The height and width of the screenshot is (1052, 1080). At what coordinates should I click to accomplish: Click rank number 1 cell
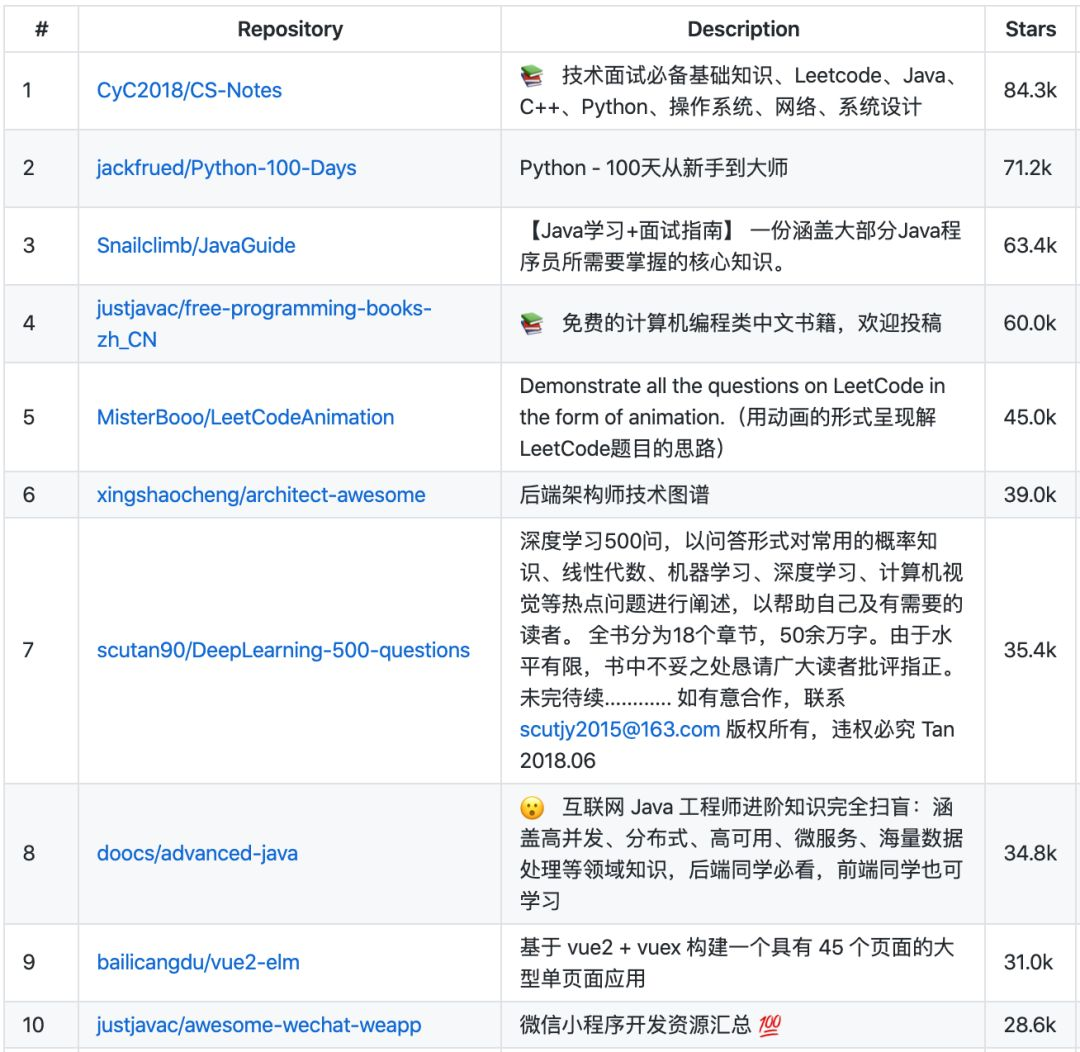41,90
